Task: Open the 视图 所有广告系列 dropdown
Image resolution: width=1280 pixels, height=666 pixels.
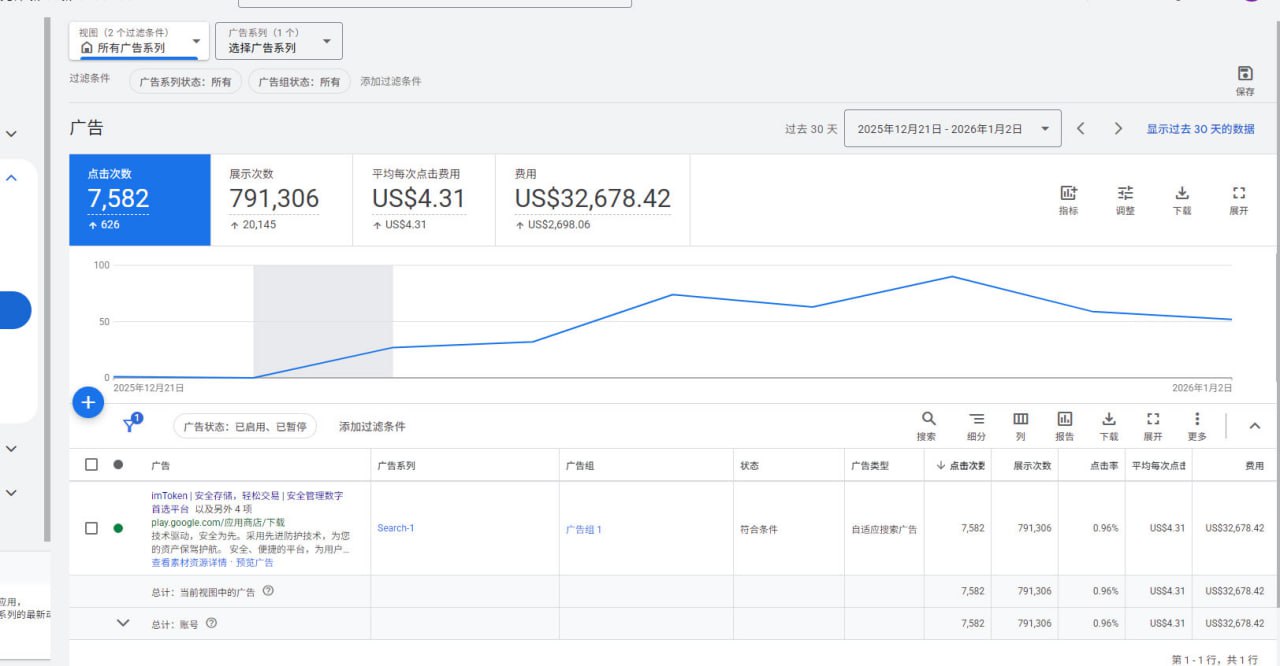Action: click(x=139, y=41)
